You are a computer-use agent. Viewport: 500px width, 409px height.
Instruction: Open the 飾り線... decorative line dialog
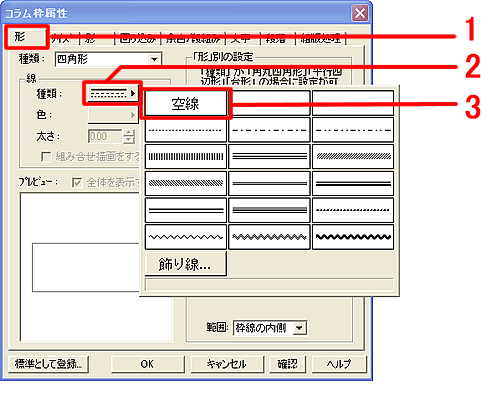tap(186, 264)
